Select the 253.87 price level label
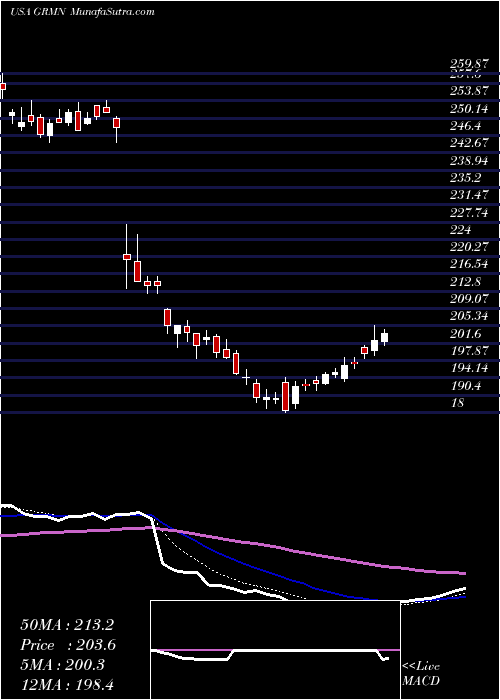Screen dimensions: 500x700 (469, 92)
